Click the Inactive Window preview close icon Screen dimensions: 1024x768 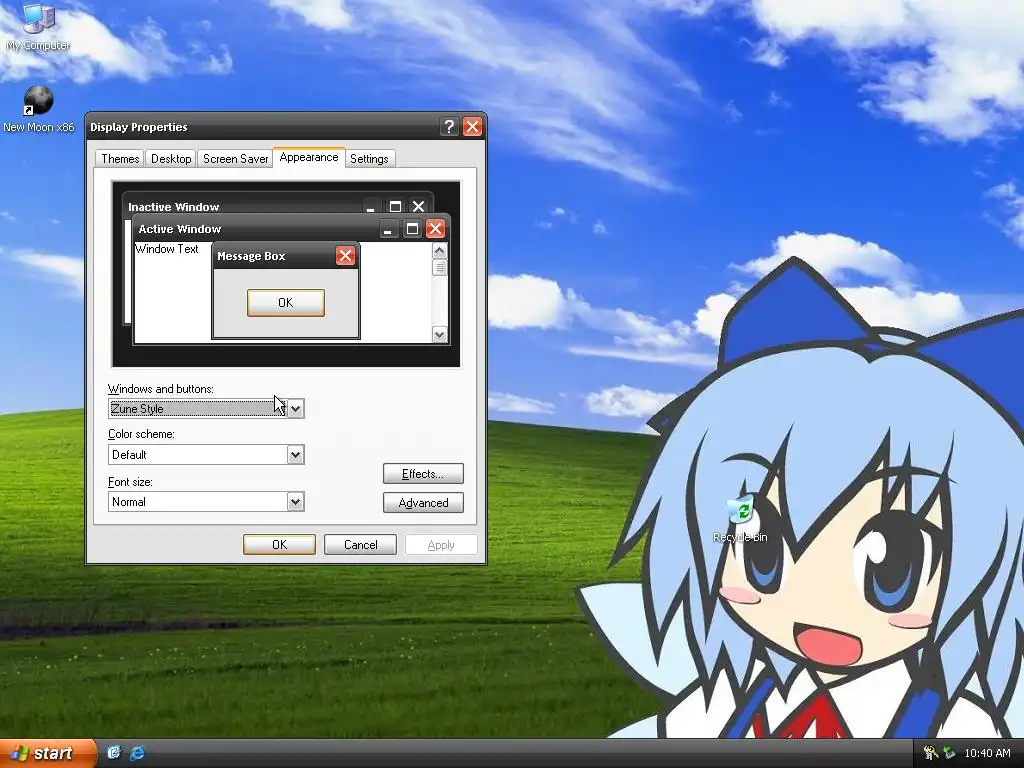pyautogui.click(x=419, y=206)
